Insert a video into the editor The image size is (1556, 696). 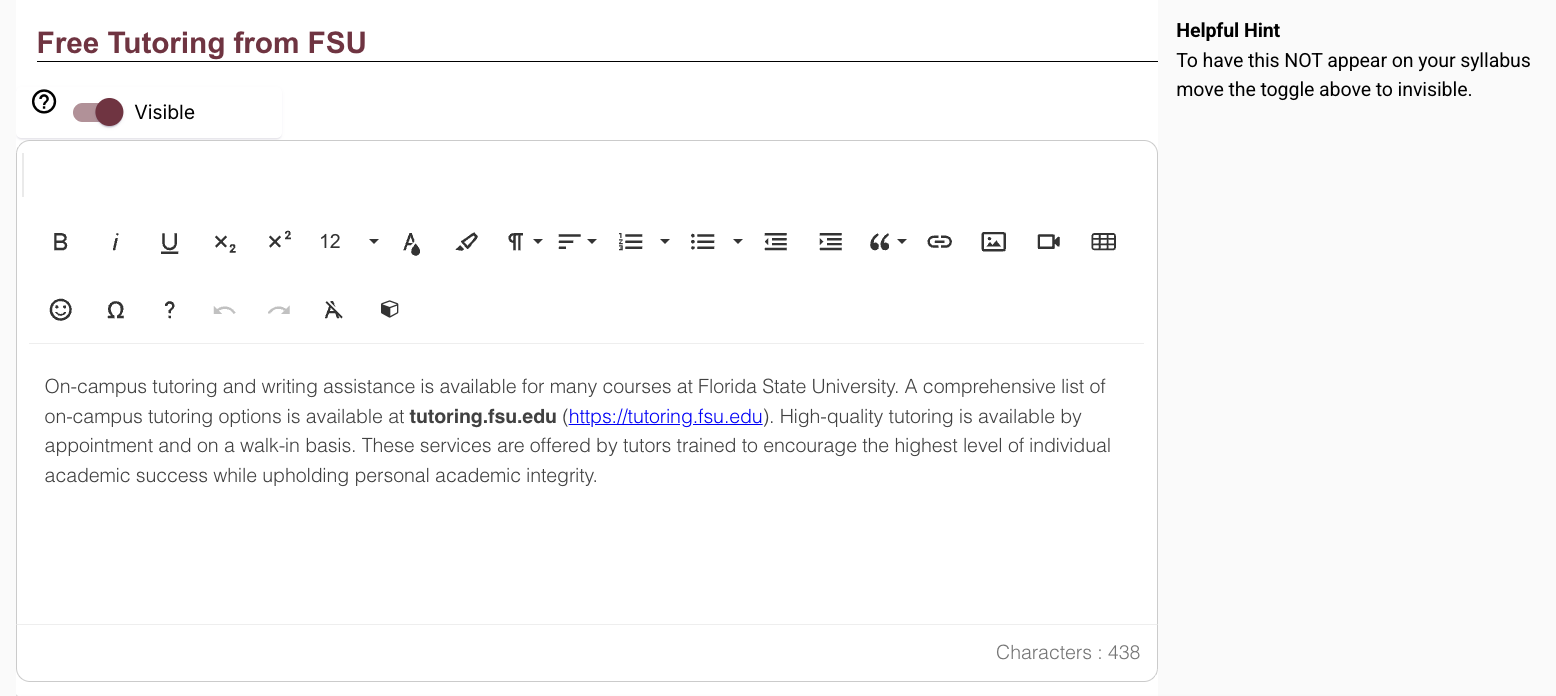coord(1048,242)
